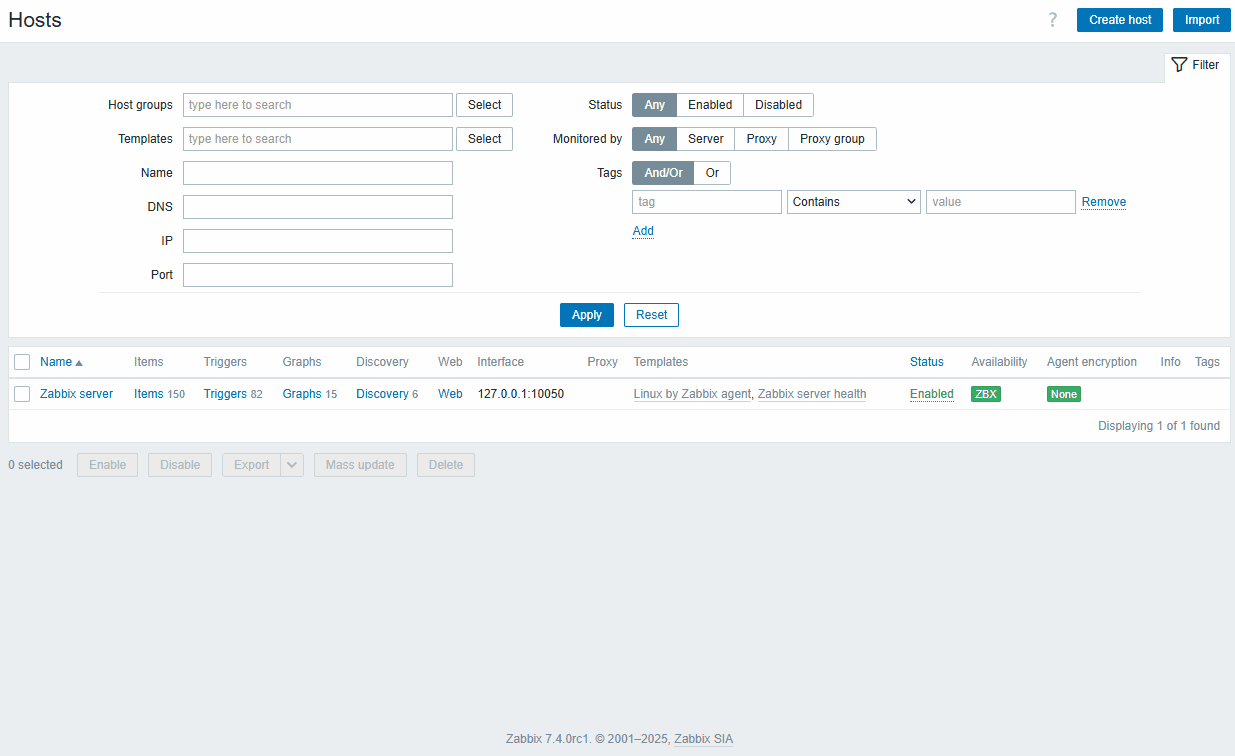Reset the host filter

pyautogui.click(x=651, y=315)
